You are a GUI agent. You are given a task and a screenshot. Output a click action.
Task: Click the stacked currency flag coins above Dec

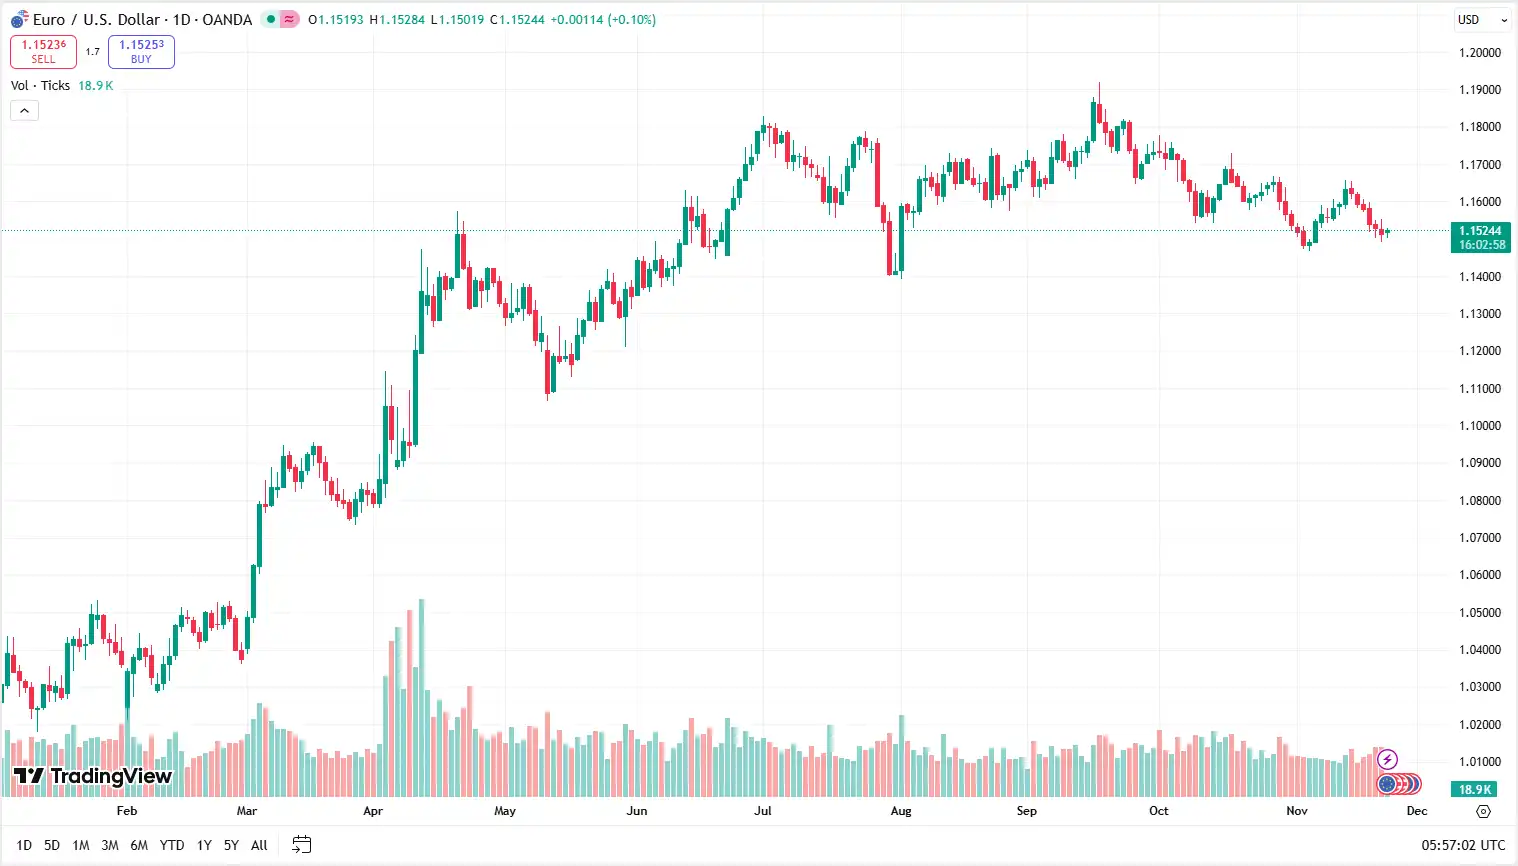tap(1399, 784)
